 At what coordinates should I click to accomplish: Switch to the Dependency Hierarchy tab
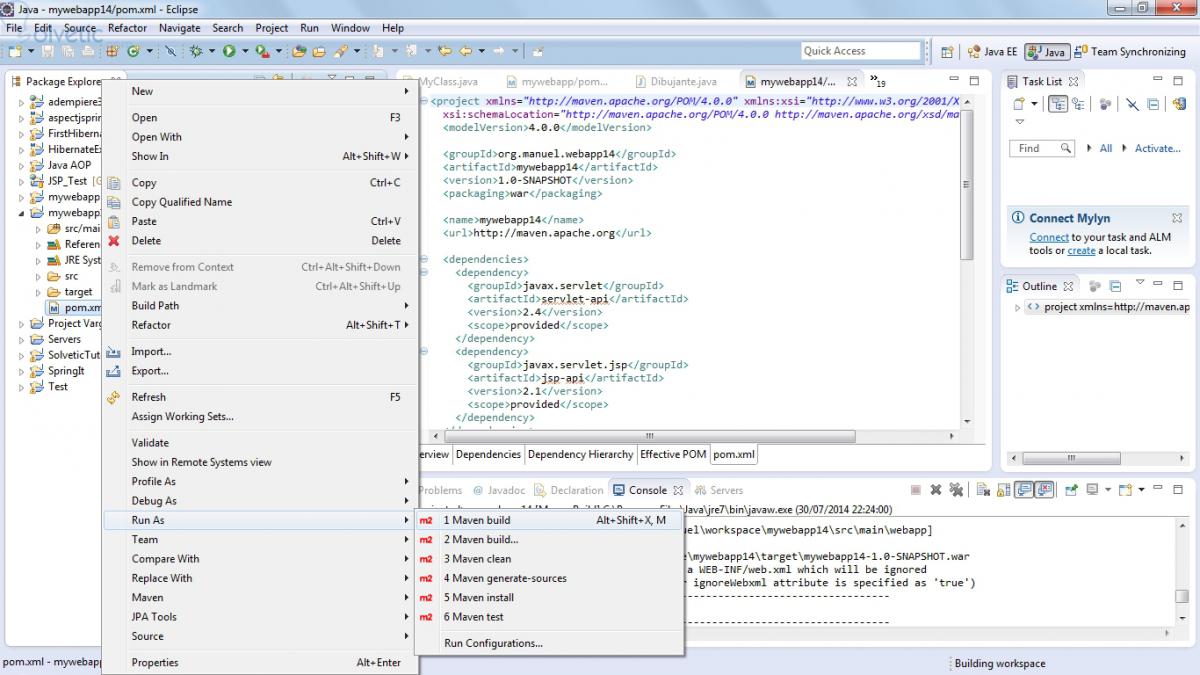click(x=580, y=454)
